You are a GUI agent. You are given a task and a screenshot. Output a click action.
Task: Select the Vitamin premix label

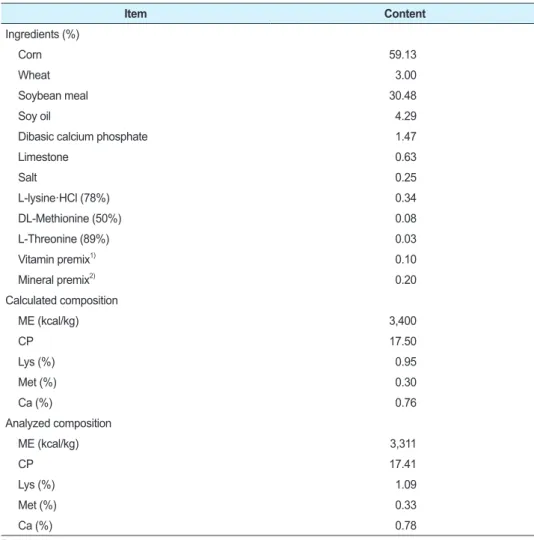click(x=57, y=259)
